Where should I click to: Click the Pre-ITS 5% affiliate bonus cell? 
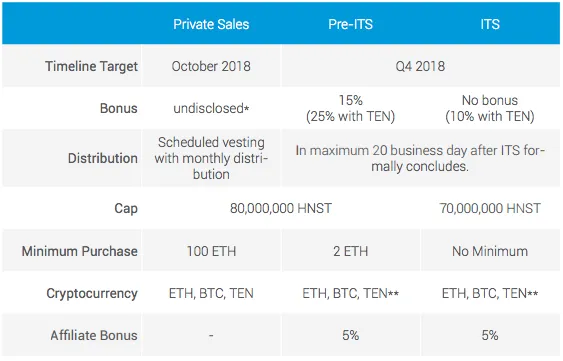(350, 335)
